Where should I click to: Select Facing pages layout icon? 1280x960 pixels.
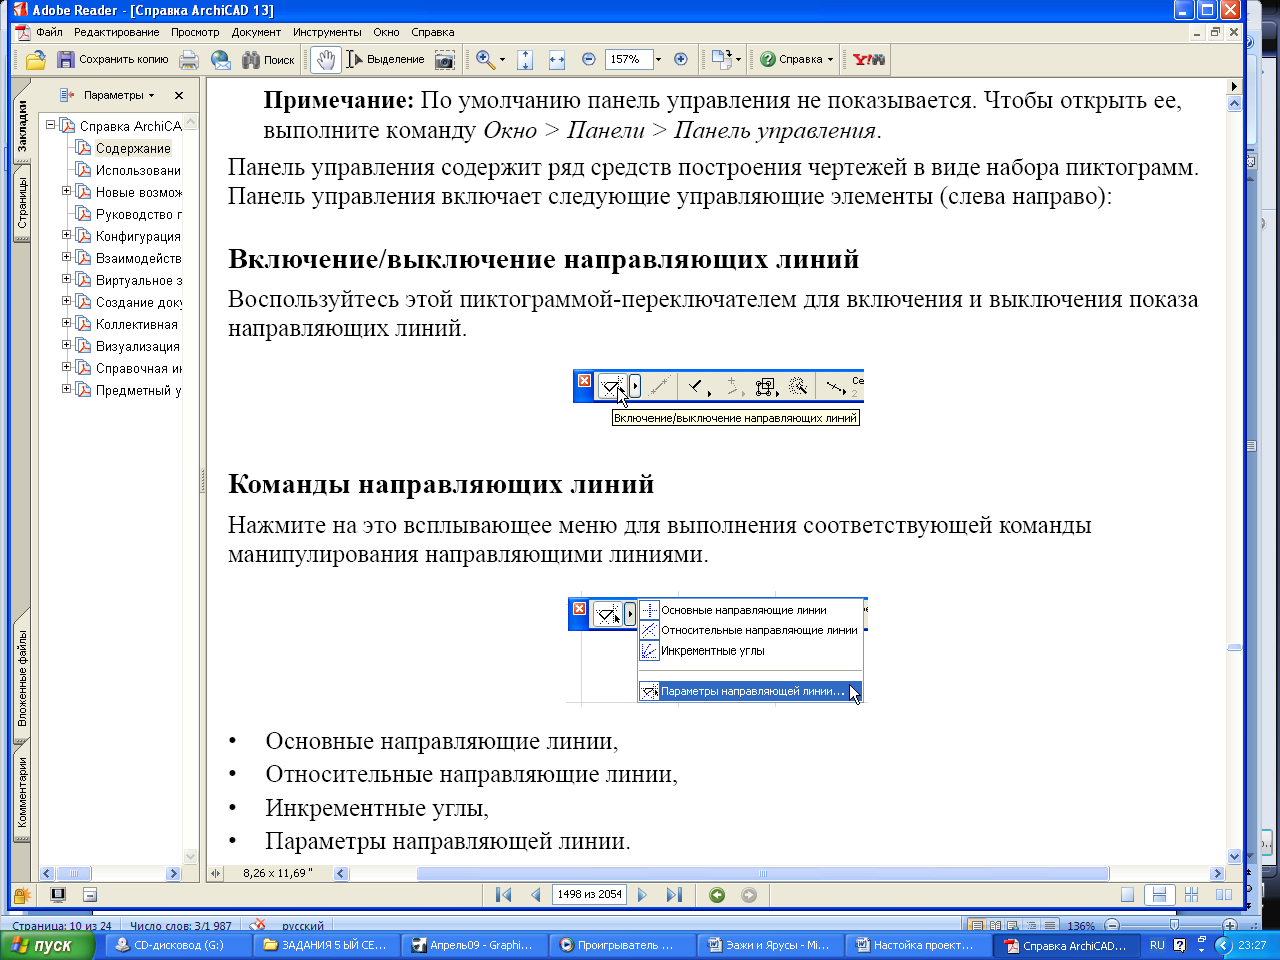[x=1223, y=895]
